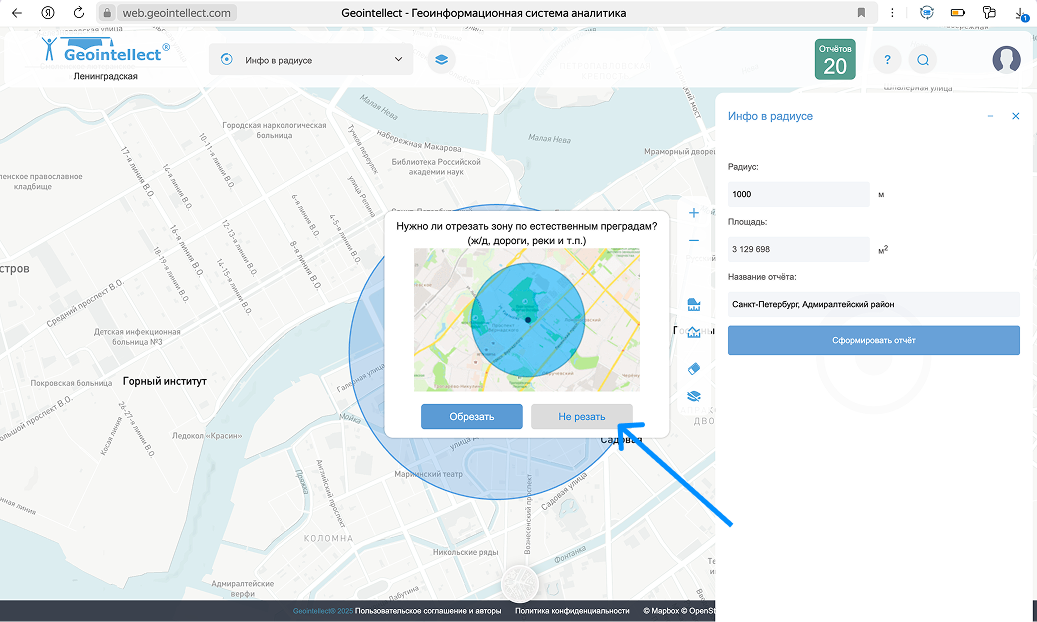Click the "Не резать" button

[x=581, y=416]
